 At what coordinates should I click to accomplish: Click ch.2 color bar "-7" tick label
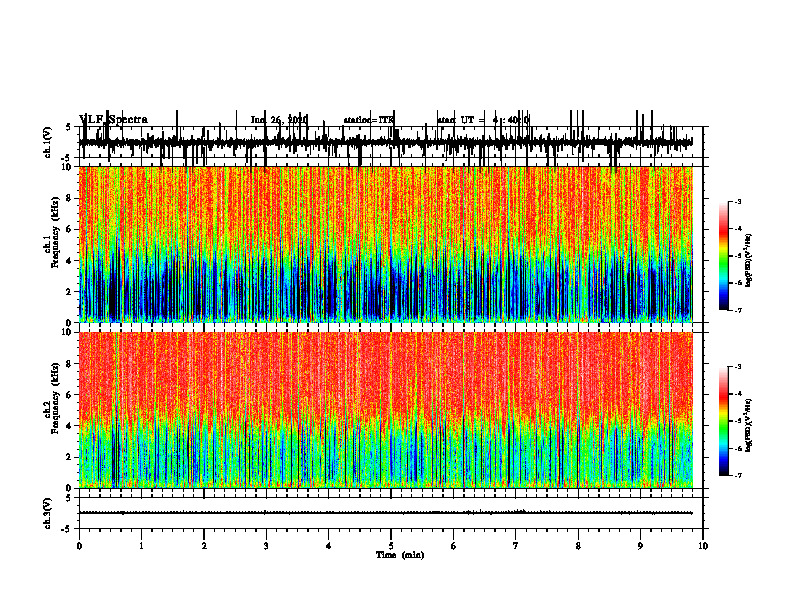737,475
